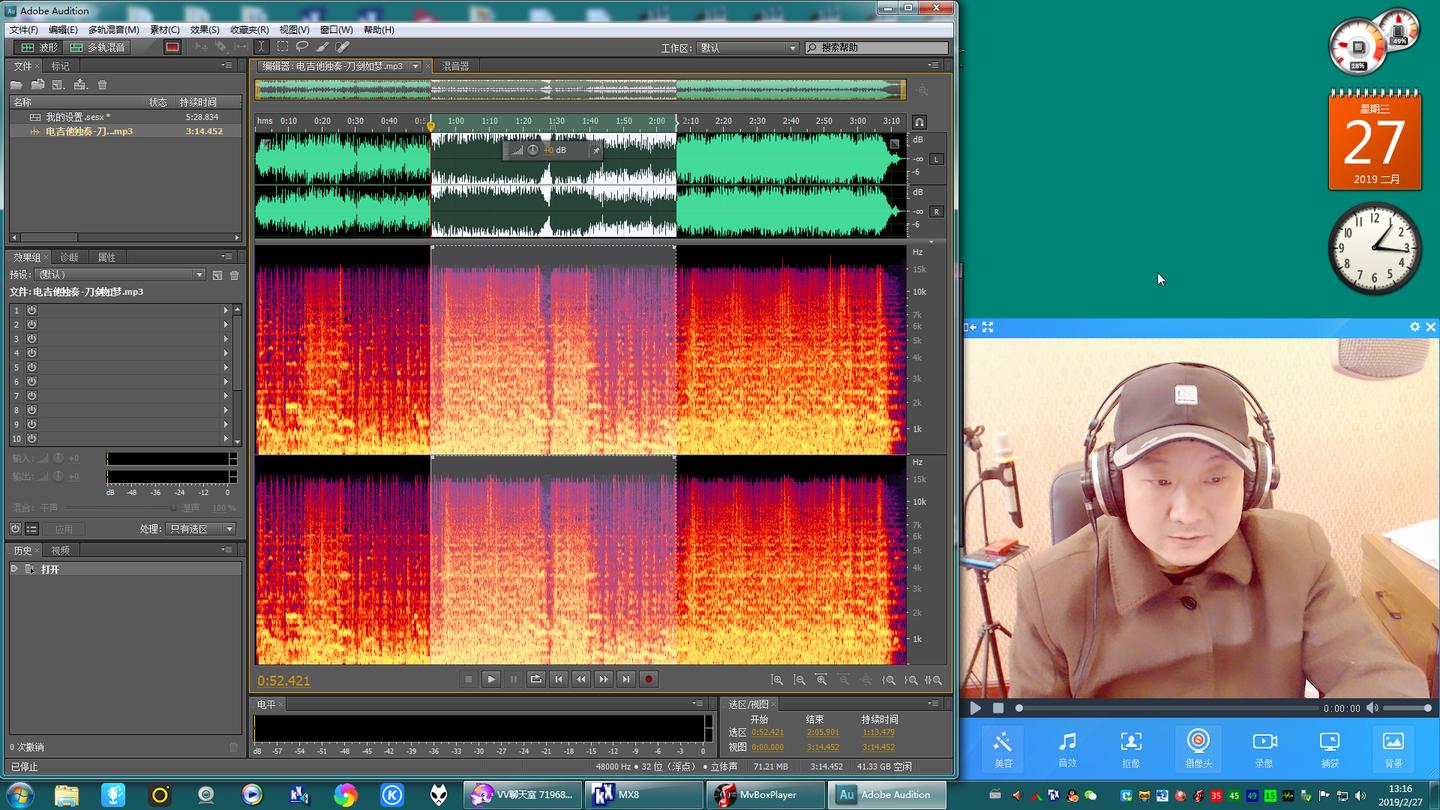This screenshot has width=1440, height=810.
Task: Toggle power for effect slot 5
Action: coord(32,367)
